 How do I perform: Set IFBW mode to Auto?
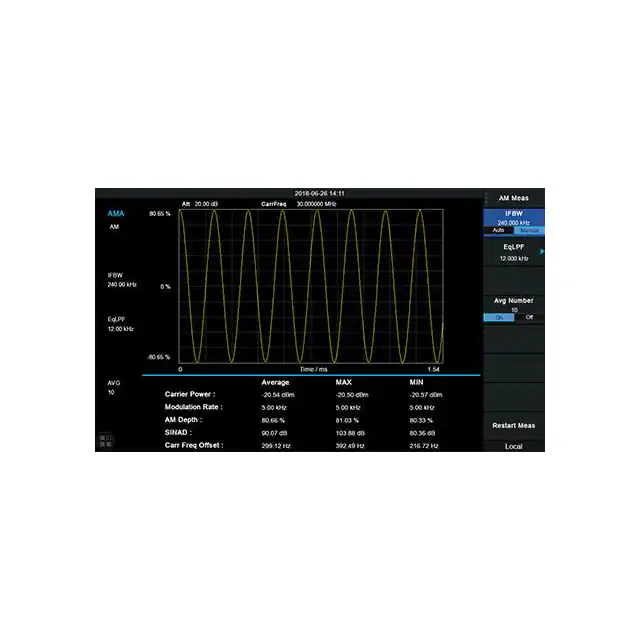(499, 231)
